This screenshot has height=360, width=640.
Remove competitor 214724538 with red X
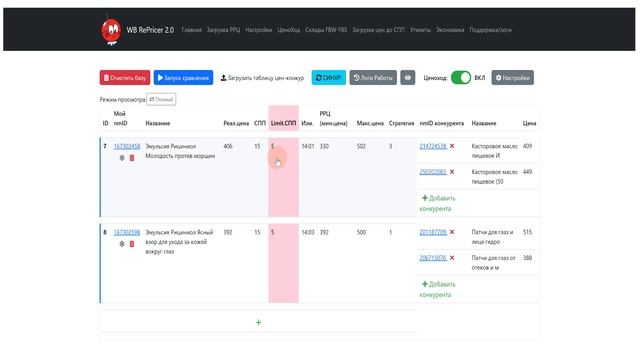click(452, 146)
